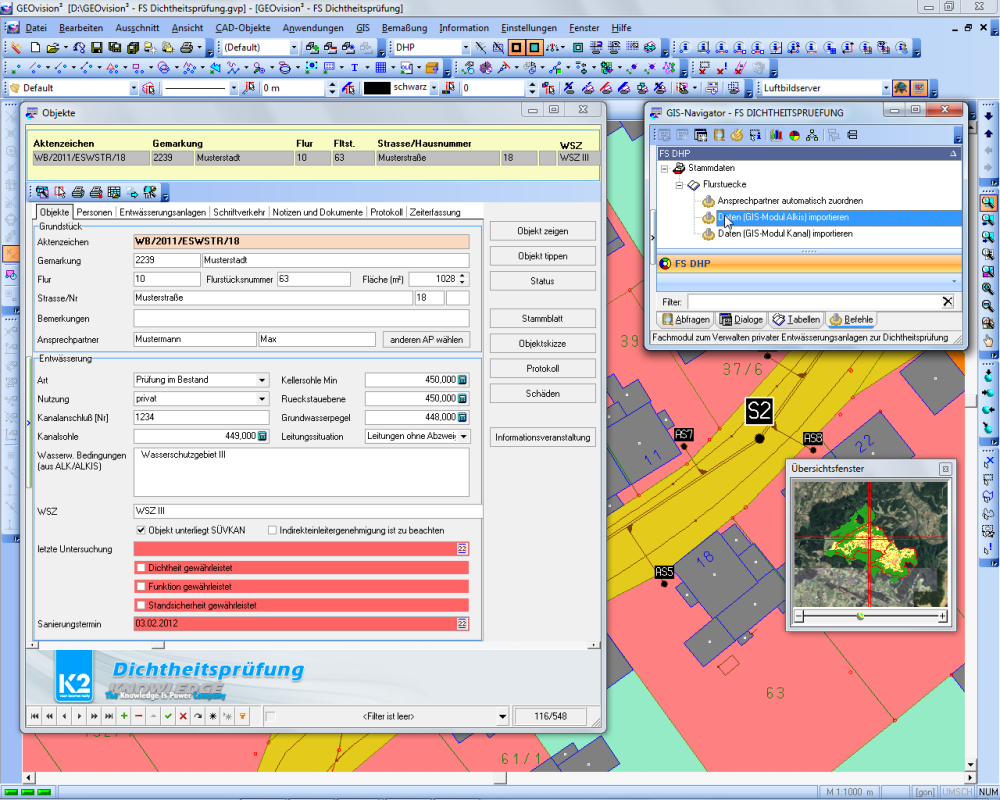Image resolution: width=1000 pixels, height=800 pixels.
Task: Switch to the Personen tab
Action: click(x=94, y=212)
